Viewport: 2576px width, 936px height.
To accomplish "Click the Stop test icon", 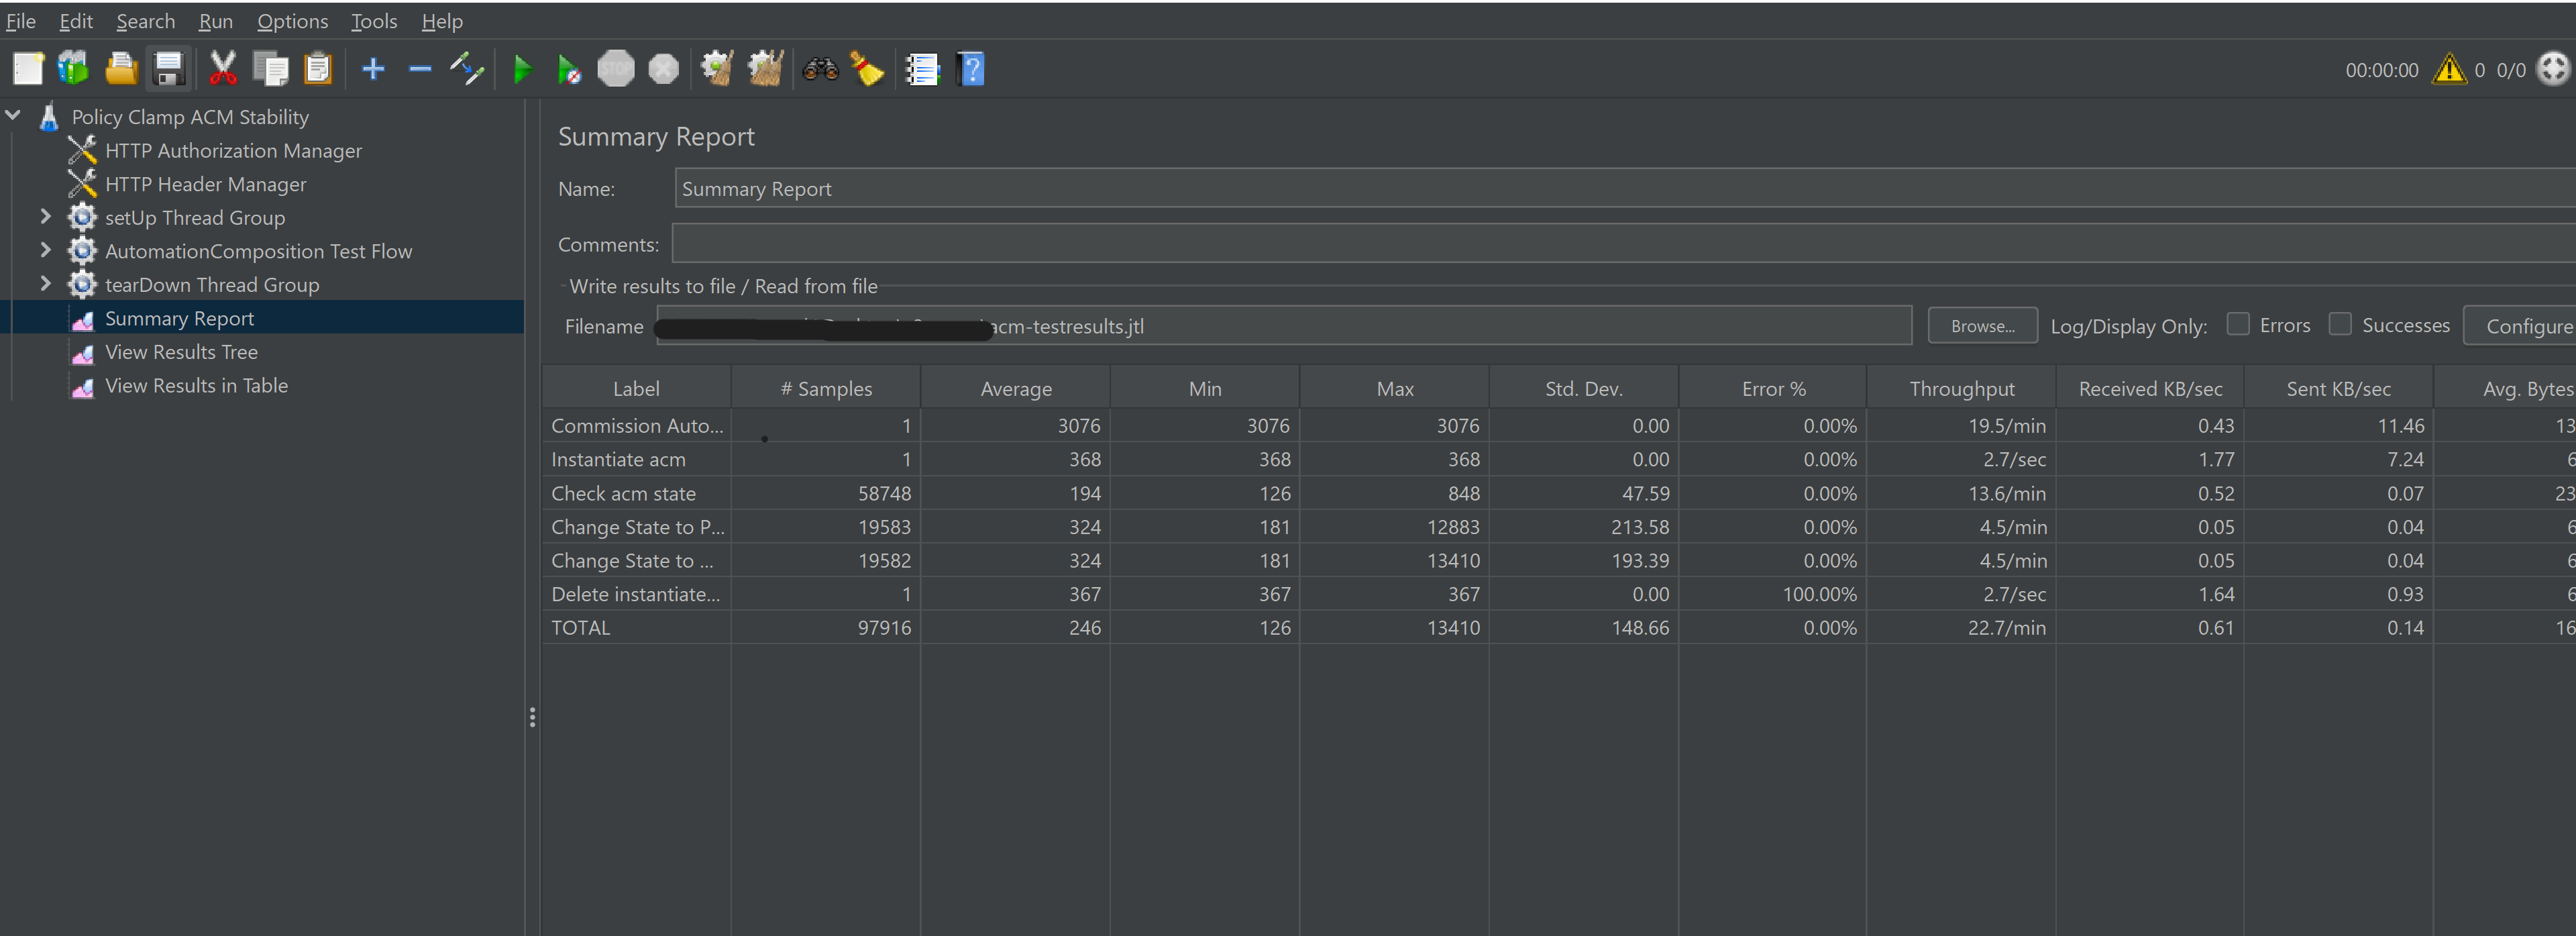I will click(616, 69).
